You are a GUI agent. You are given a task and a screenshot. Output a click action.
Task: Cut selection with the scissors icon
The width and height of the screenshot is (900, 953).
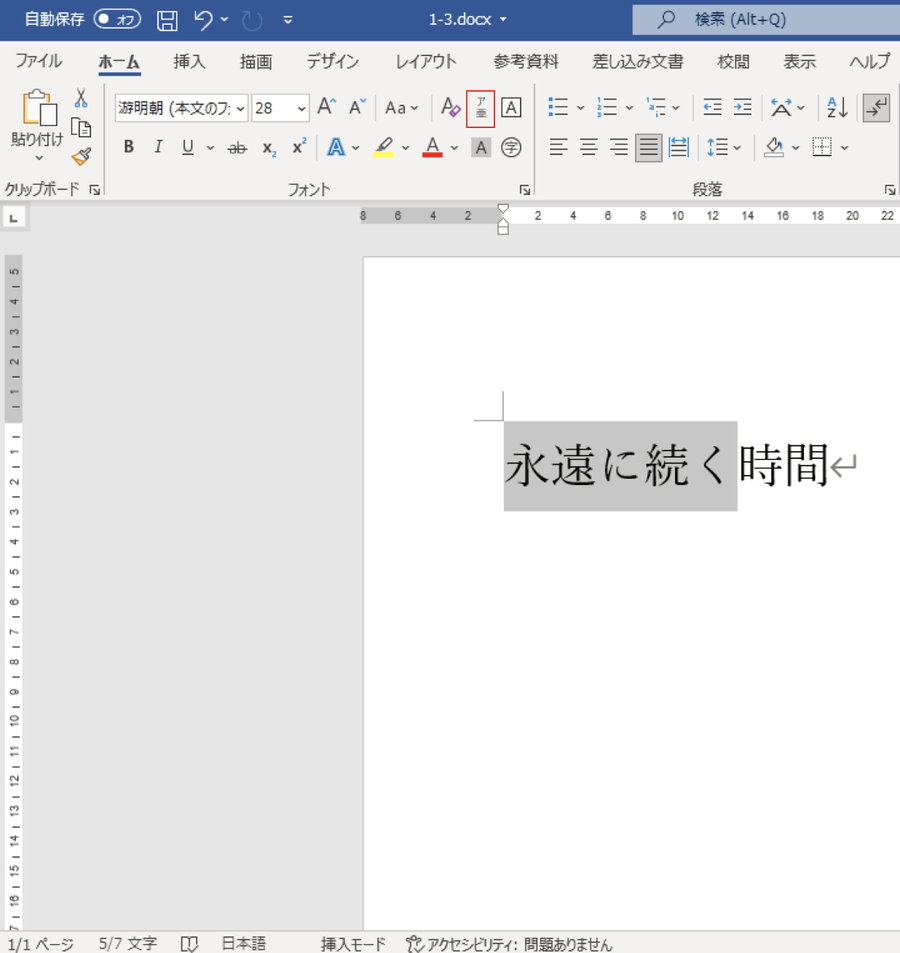(x=81, y=98)
